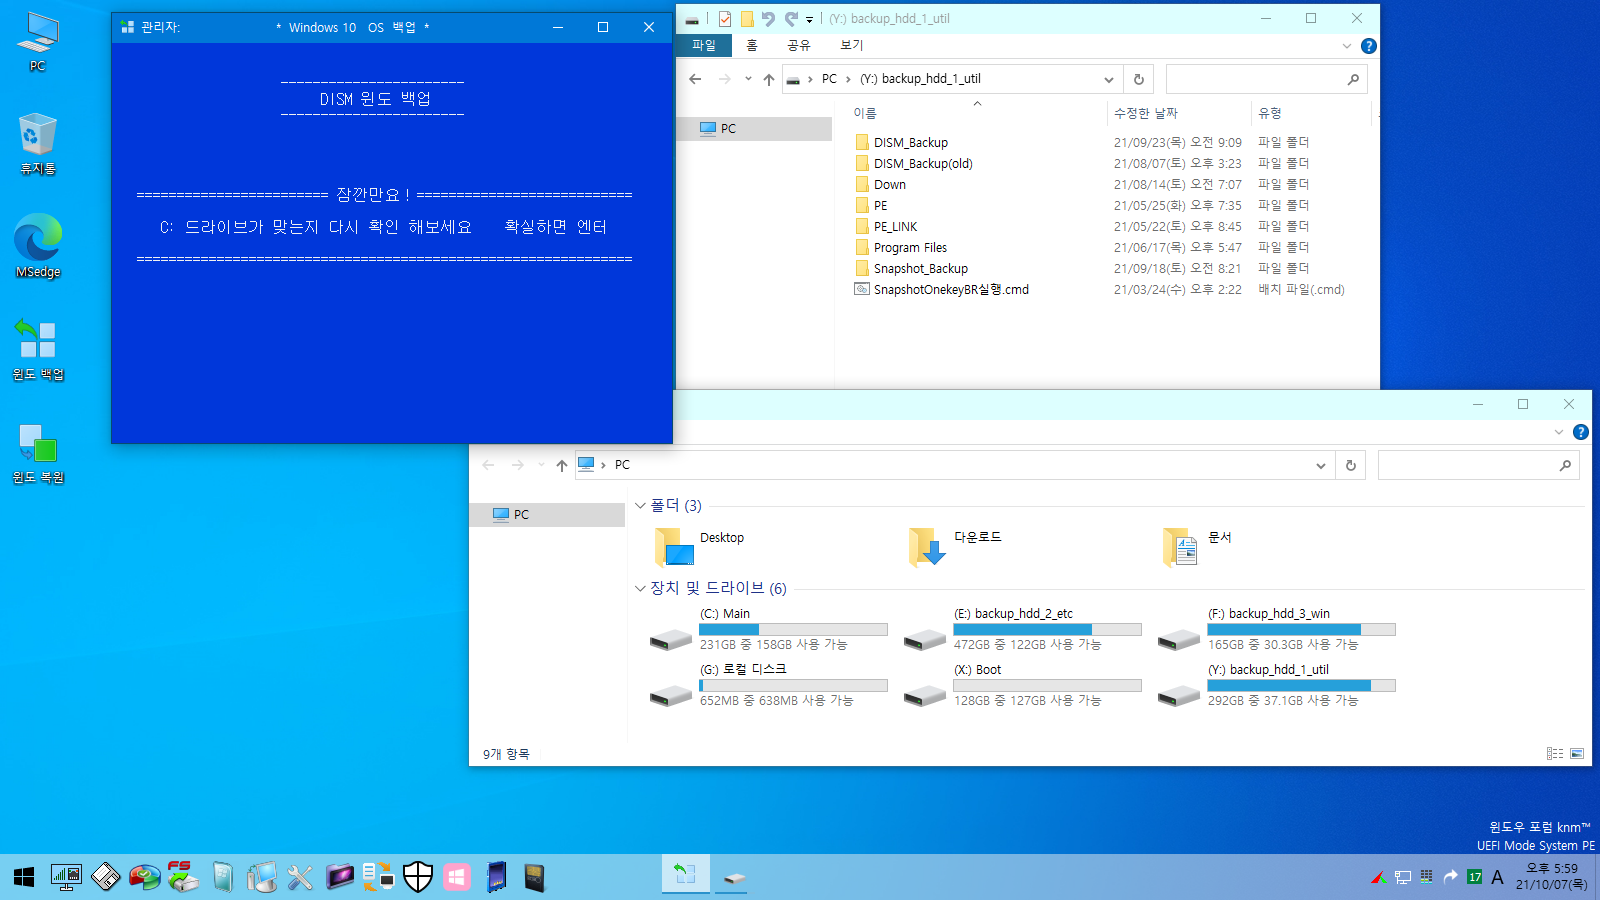Select the DISM_Backup folder

click(x=910, y=142)
